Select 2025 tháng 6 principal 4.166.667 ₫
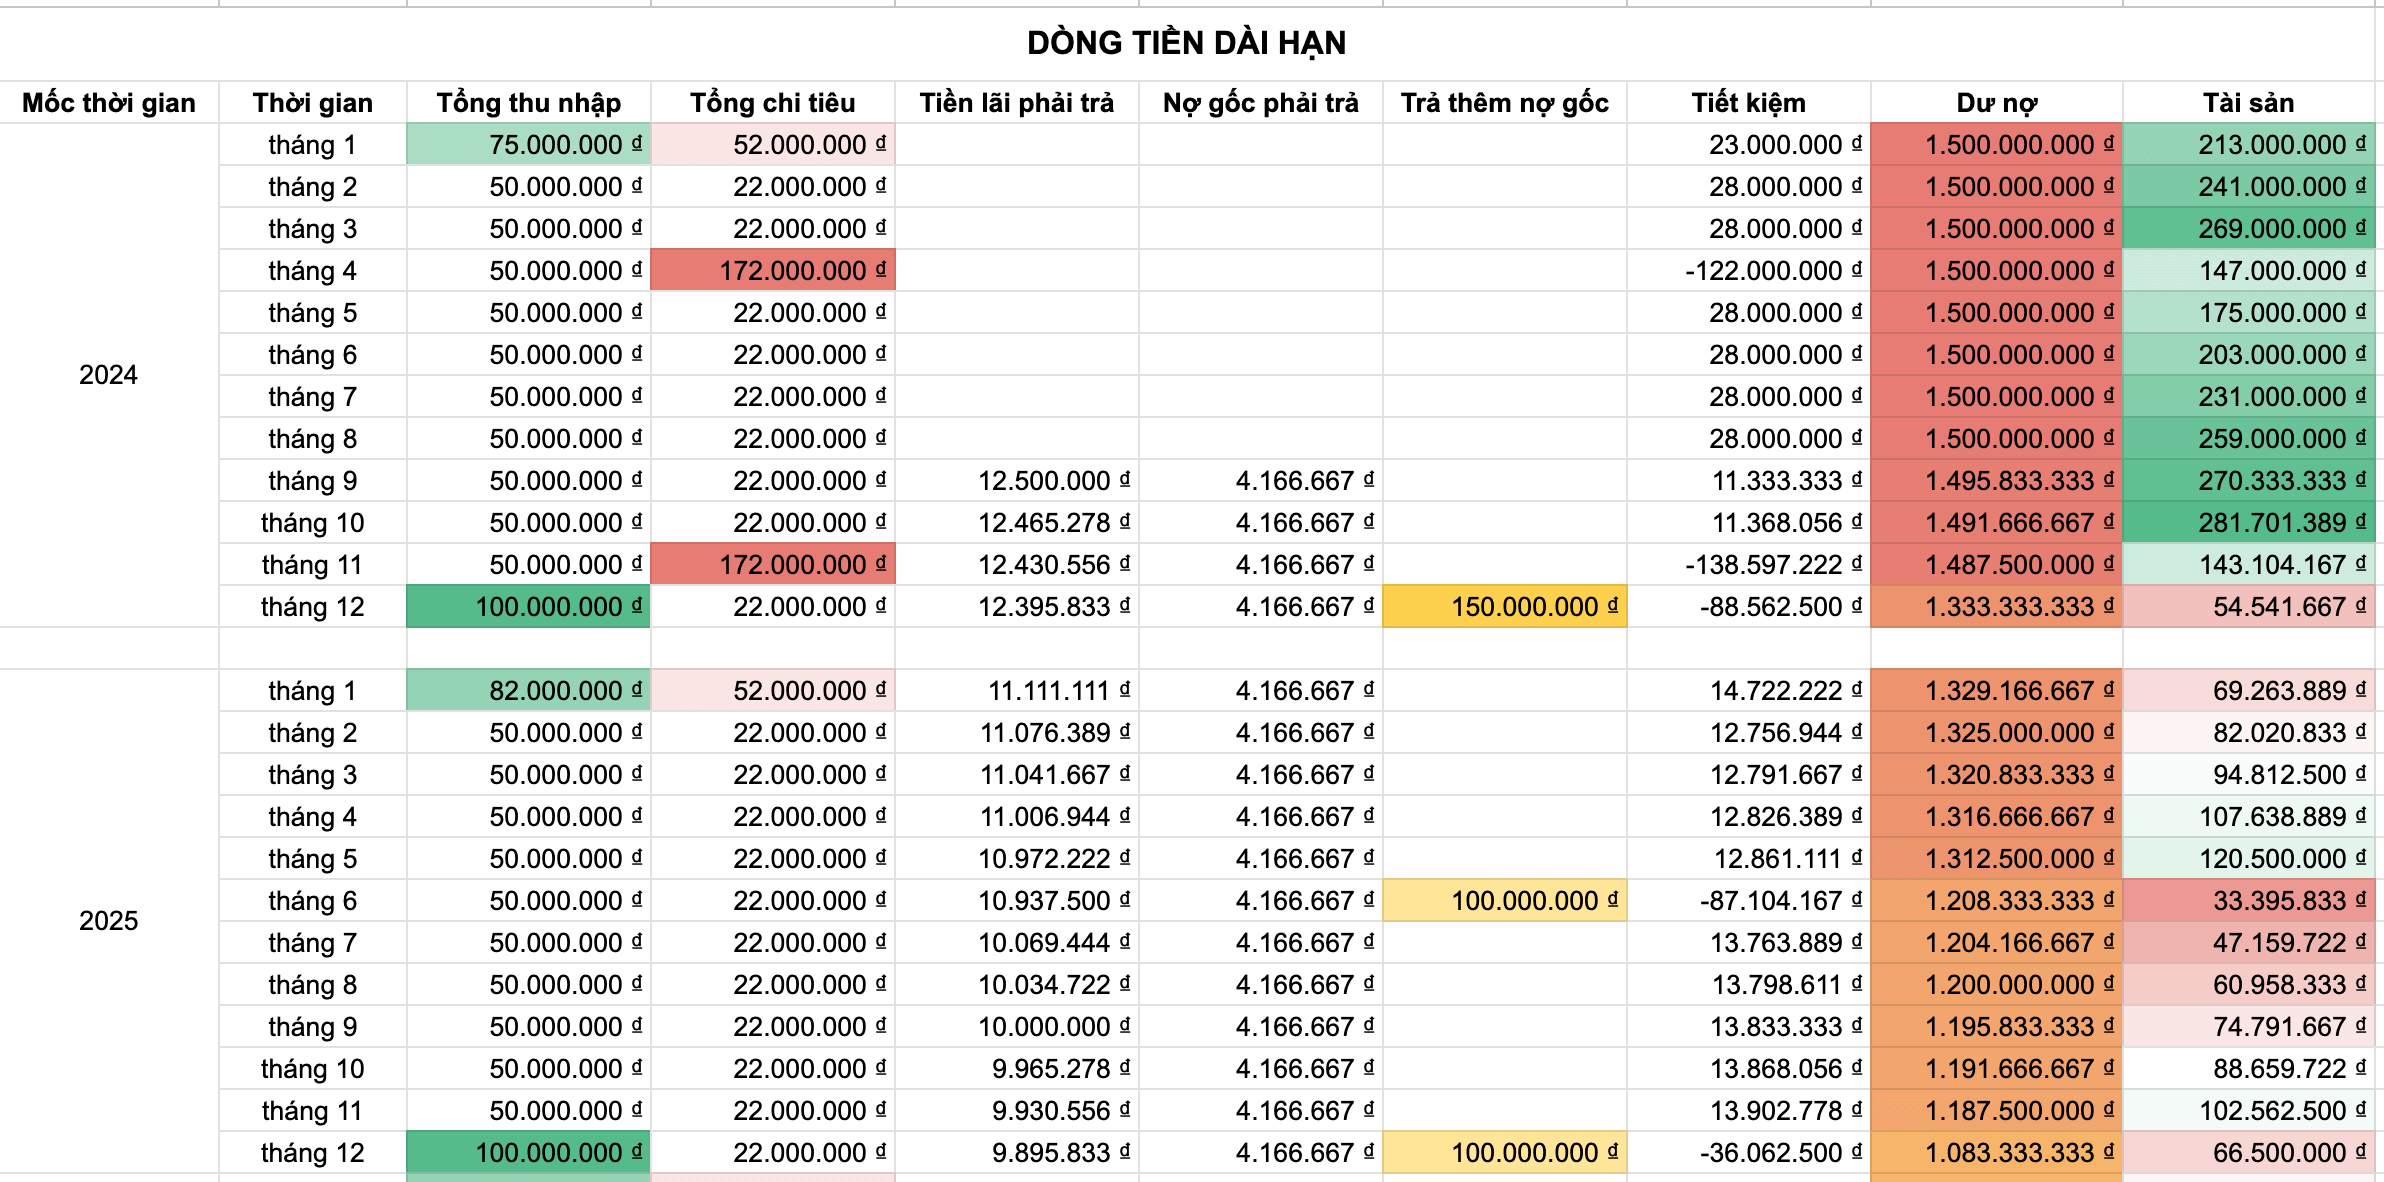 1260,901
